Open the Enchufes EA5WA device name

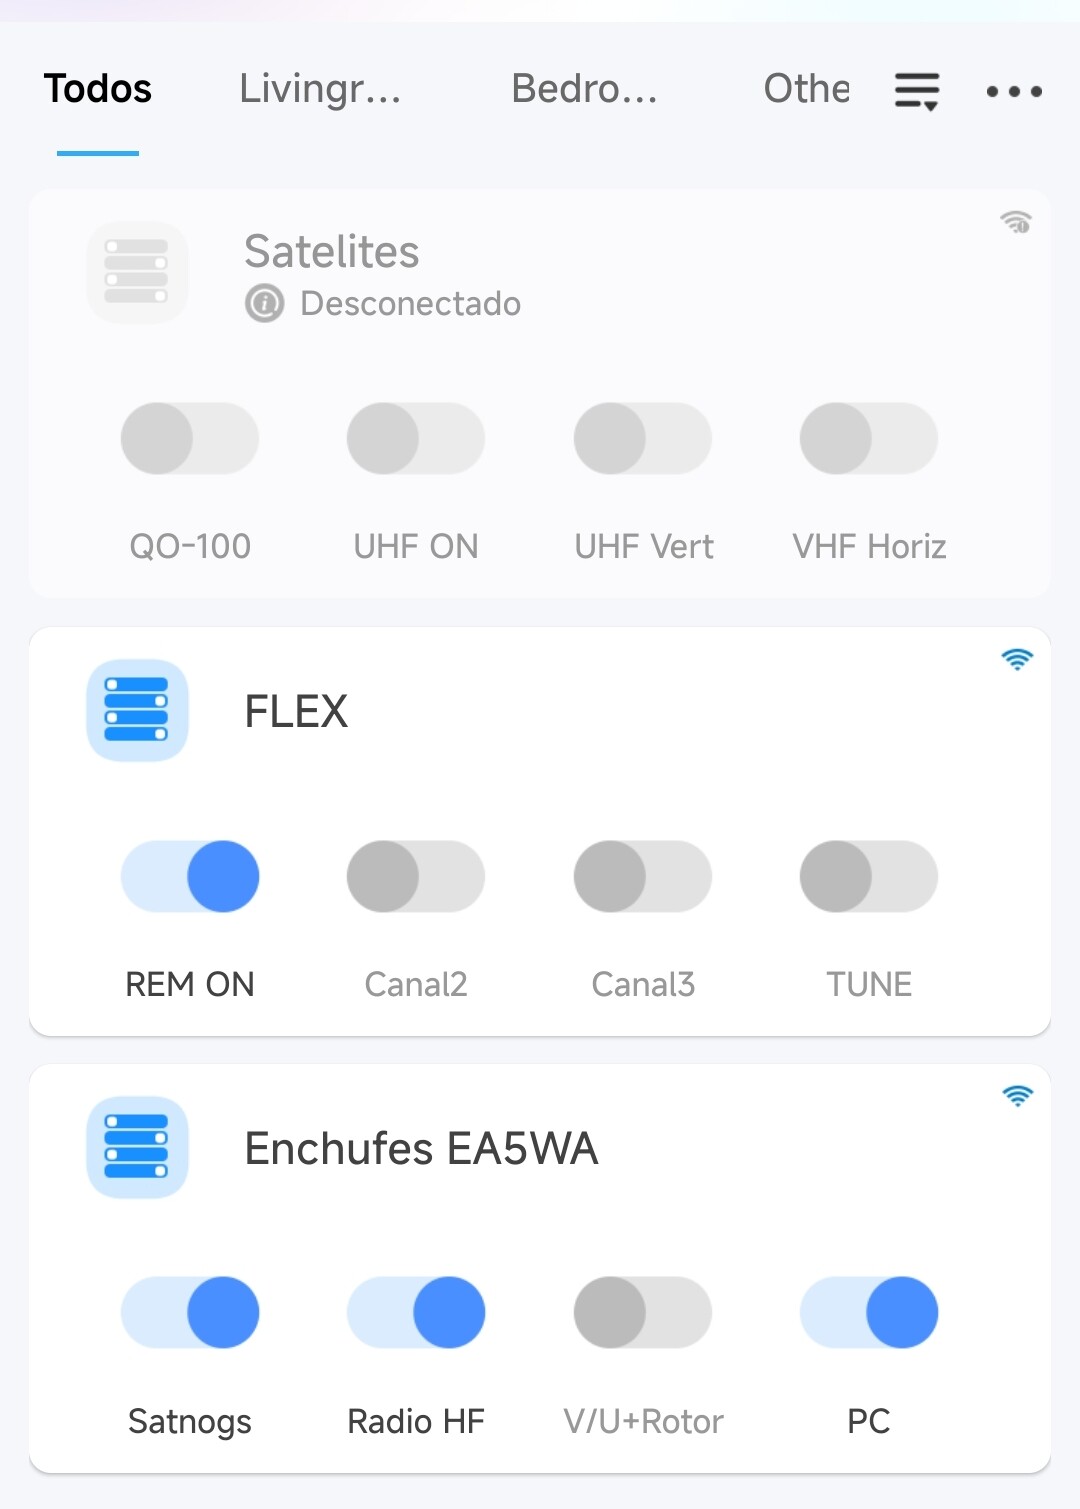(x=421, y=1148)
